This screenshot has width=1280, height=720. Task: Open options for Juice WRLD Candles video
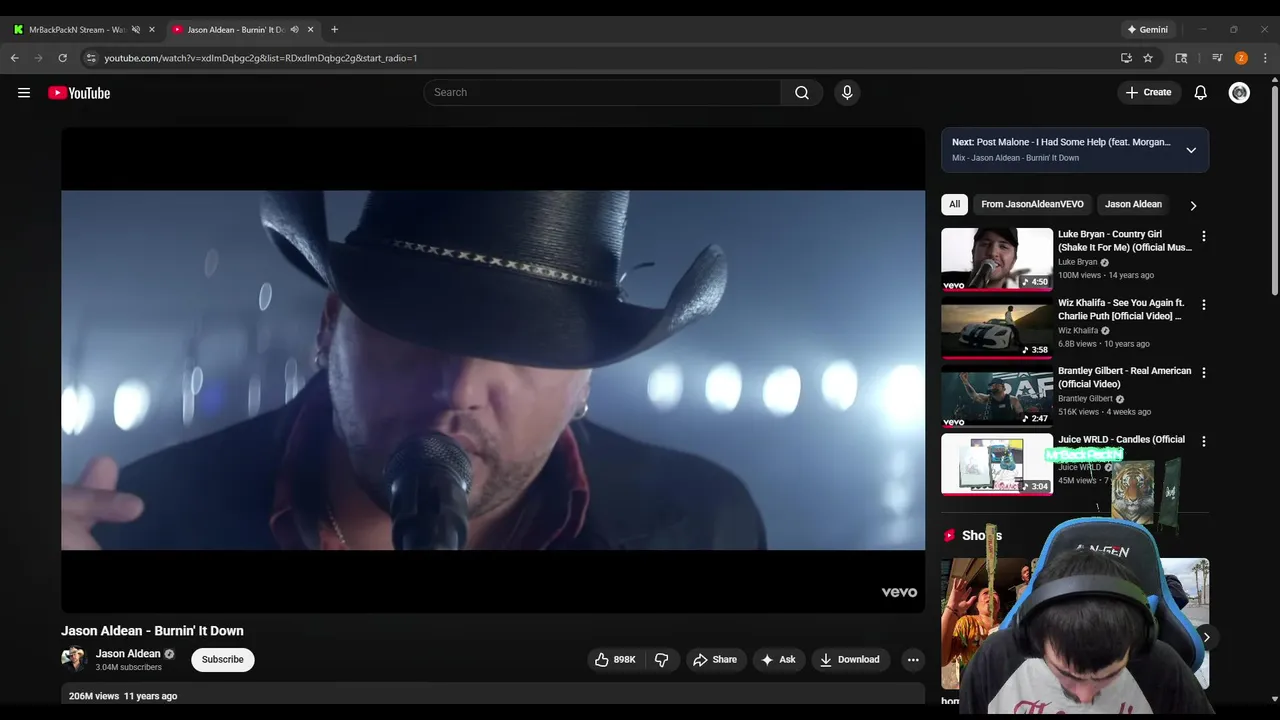click(1204, 441)
